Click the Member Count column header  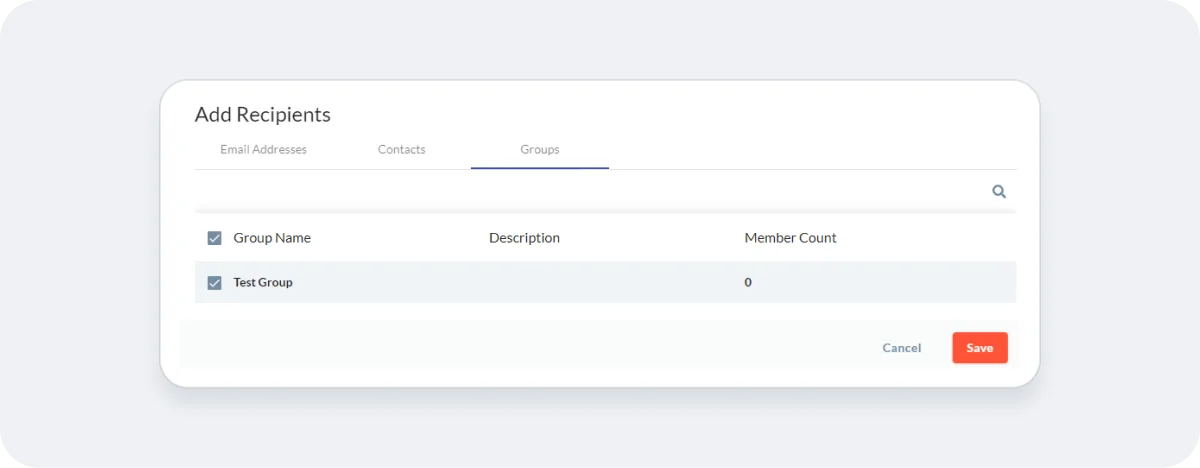point(790,238)
